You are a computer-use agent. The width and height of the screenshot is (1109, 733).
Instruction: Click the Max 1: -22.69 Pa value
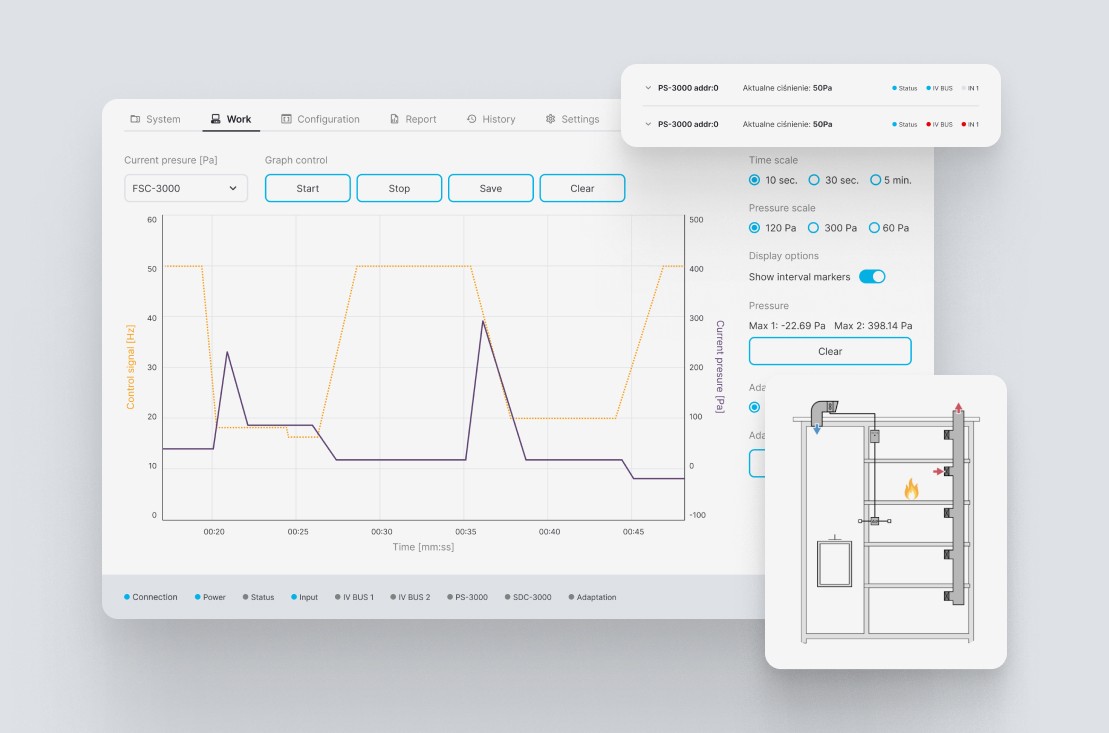[x=787, y=325]
